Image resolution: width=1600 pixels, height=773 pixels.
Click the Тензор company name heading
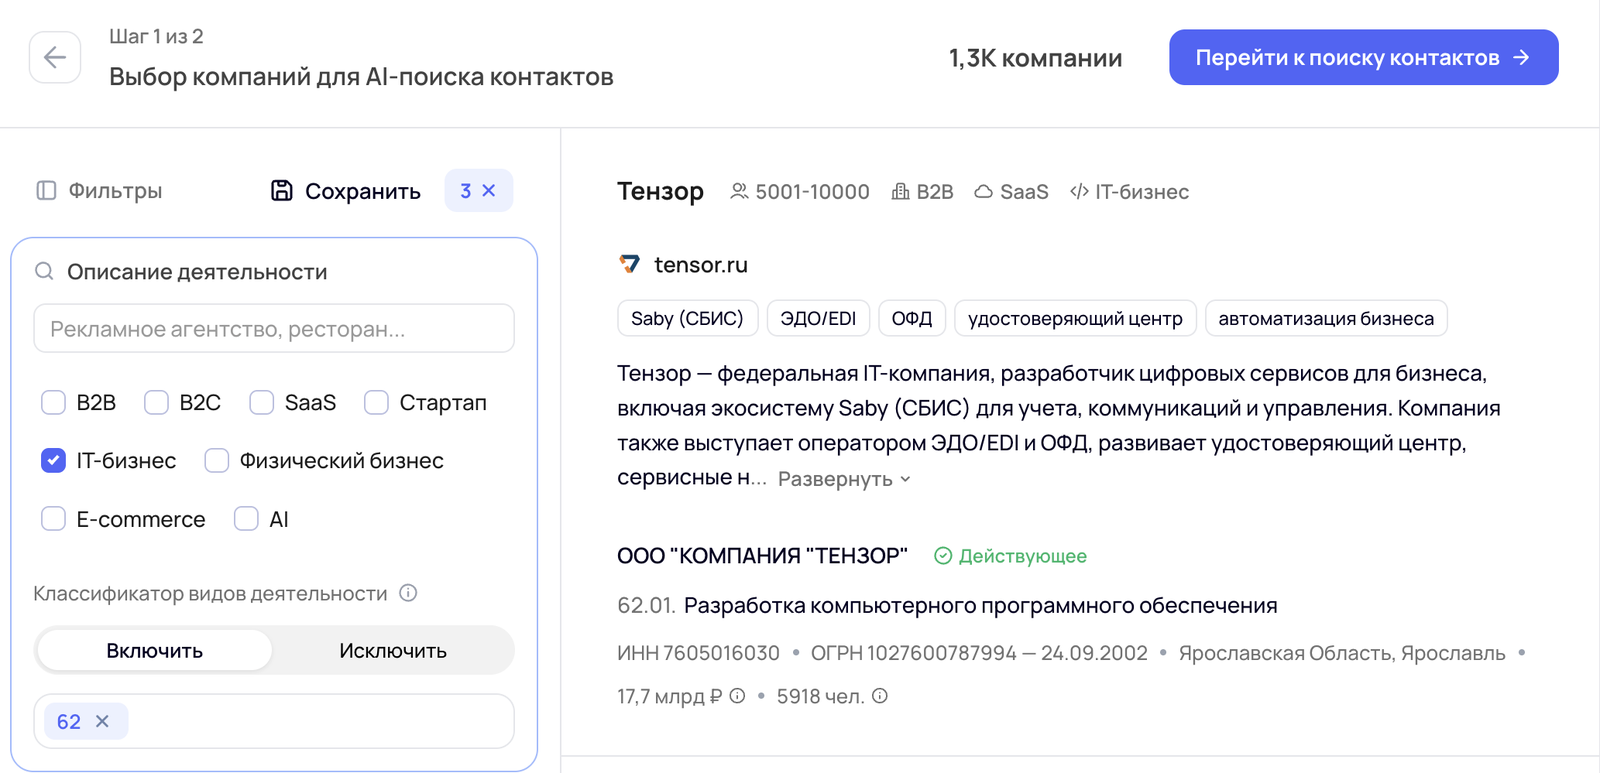click(x=660, y=191)
